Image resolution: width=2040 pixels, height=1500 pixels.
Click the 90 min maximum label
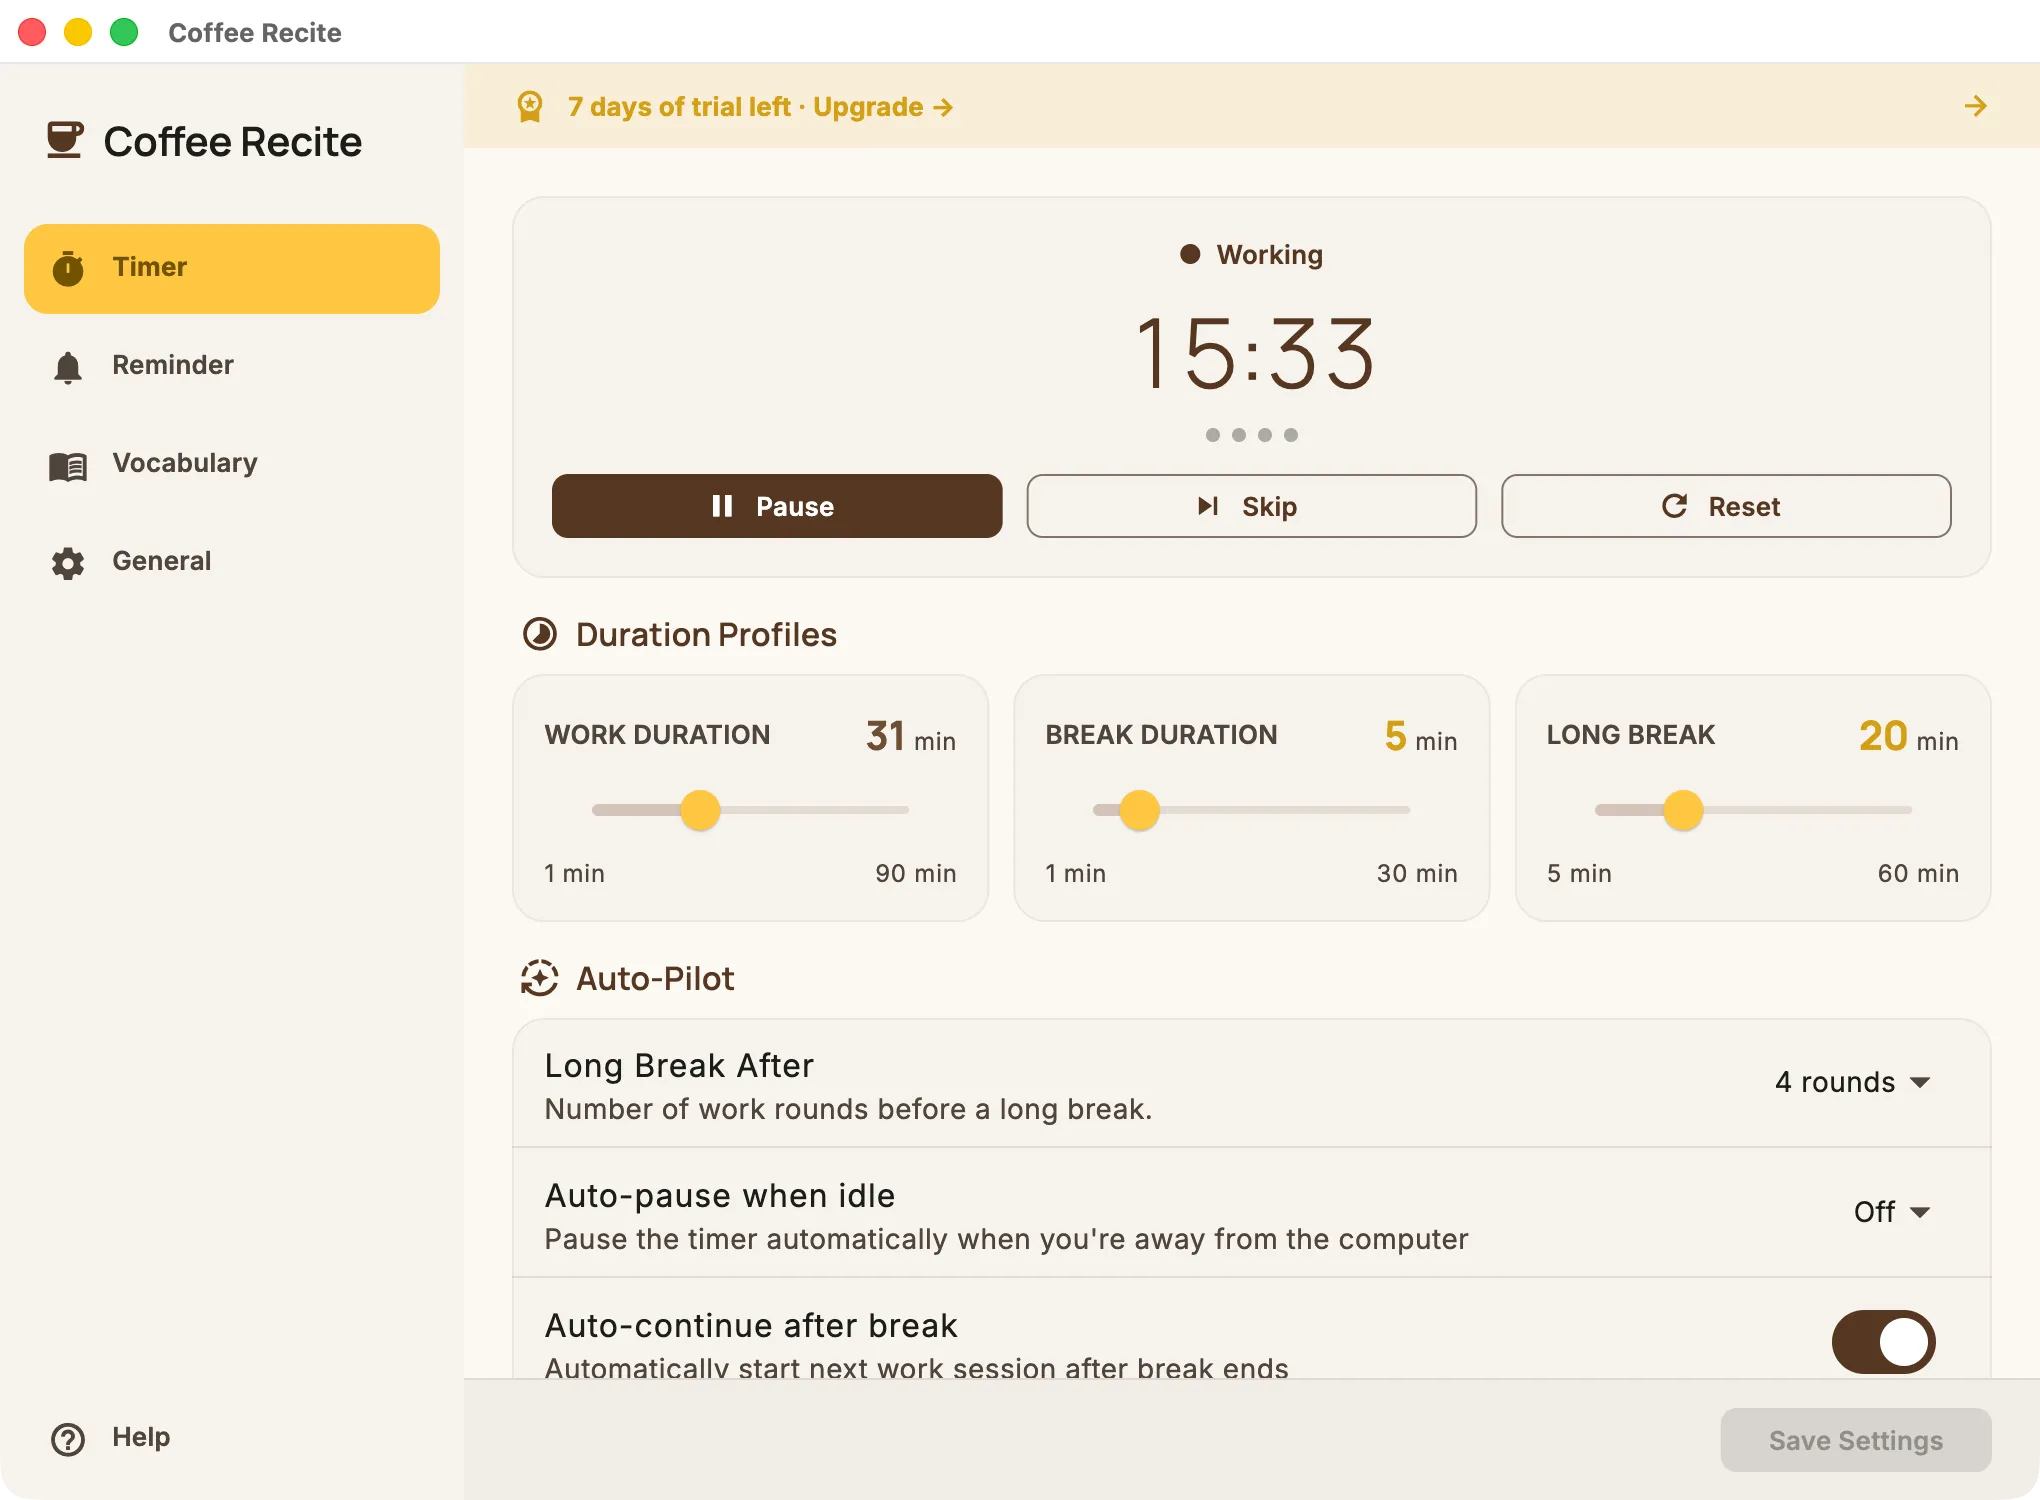point(916,873)
